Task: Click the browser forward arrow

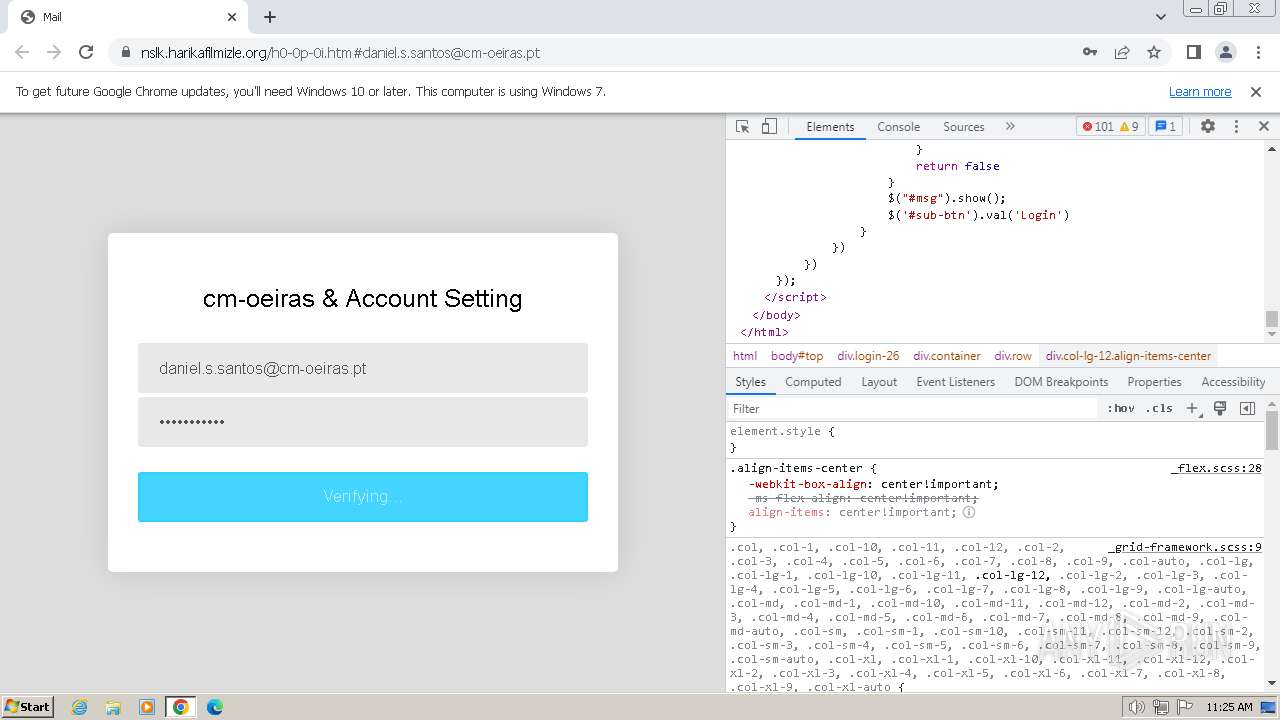Action: 54,52
